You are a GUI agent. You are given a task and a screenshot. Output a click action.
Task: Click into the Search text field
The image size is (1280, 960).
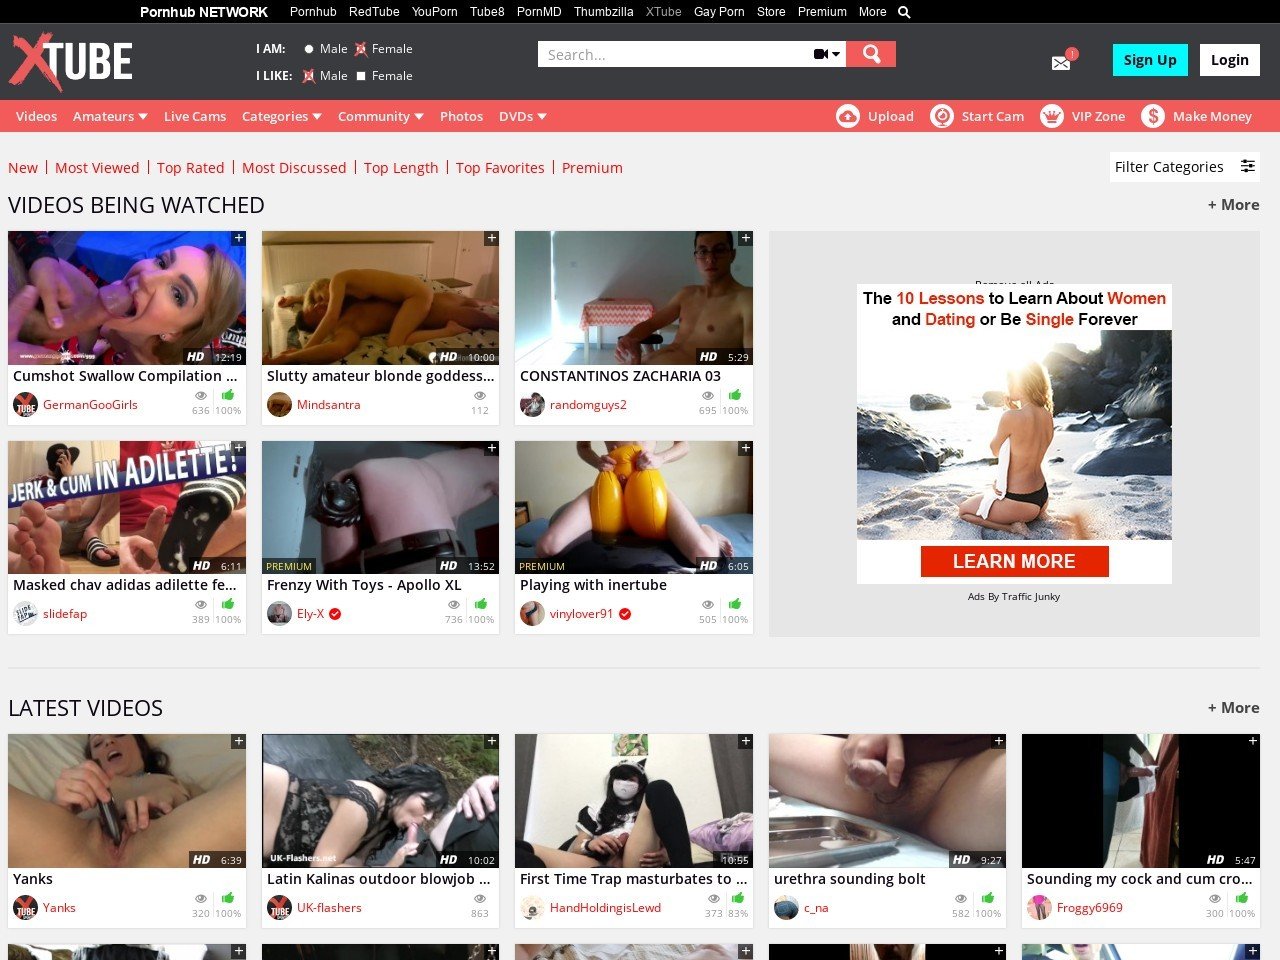pos(673,54)
